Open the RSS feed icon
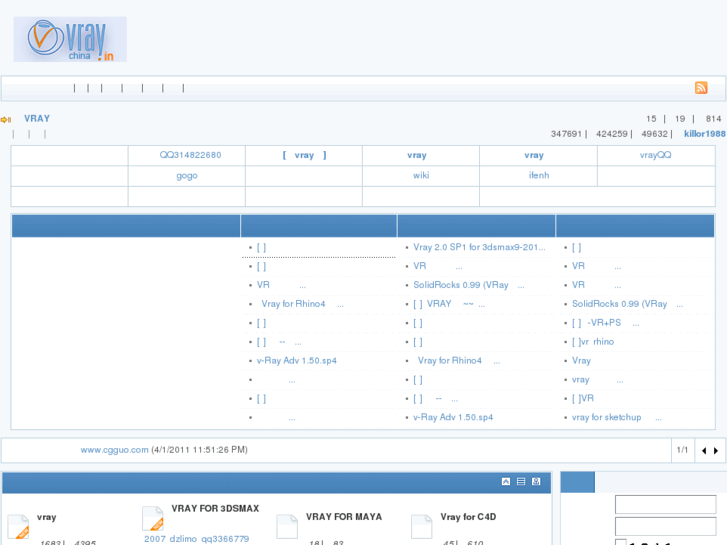Screen dimensions: 727x545 pos(701,87)
